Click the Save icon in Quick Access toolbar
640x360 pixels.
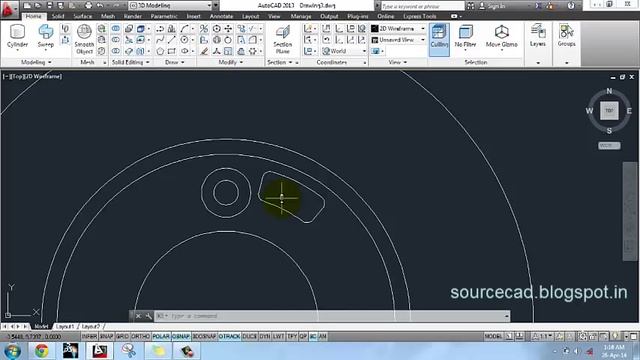49,6
